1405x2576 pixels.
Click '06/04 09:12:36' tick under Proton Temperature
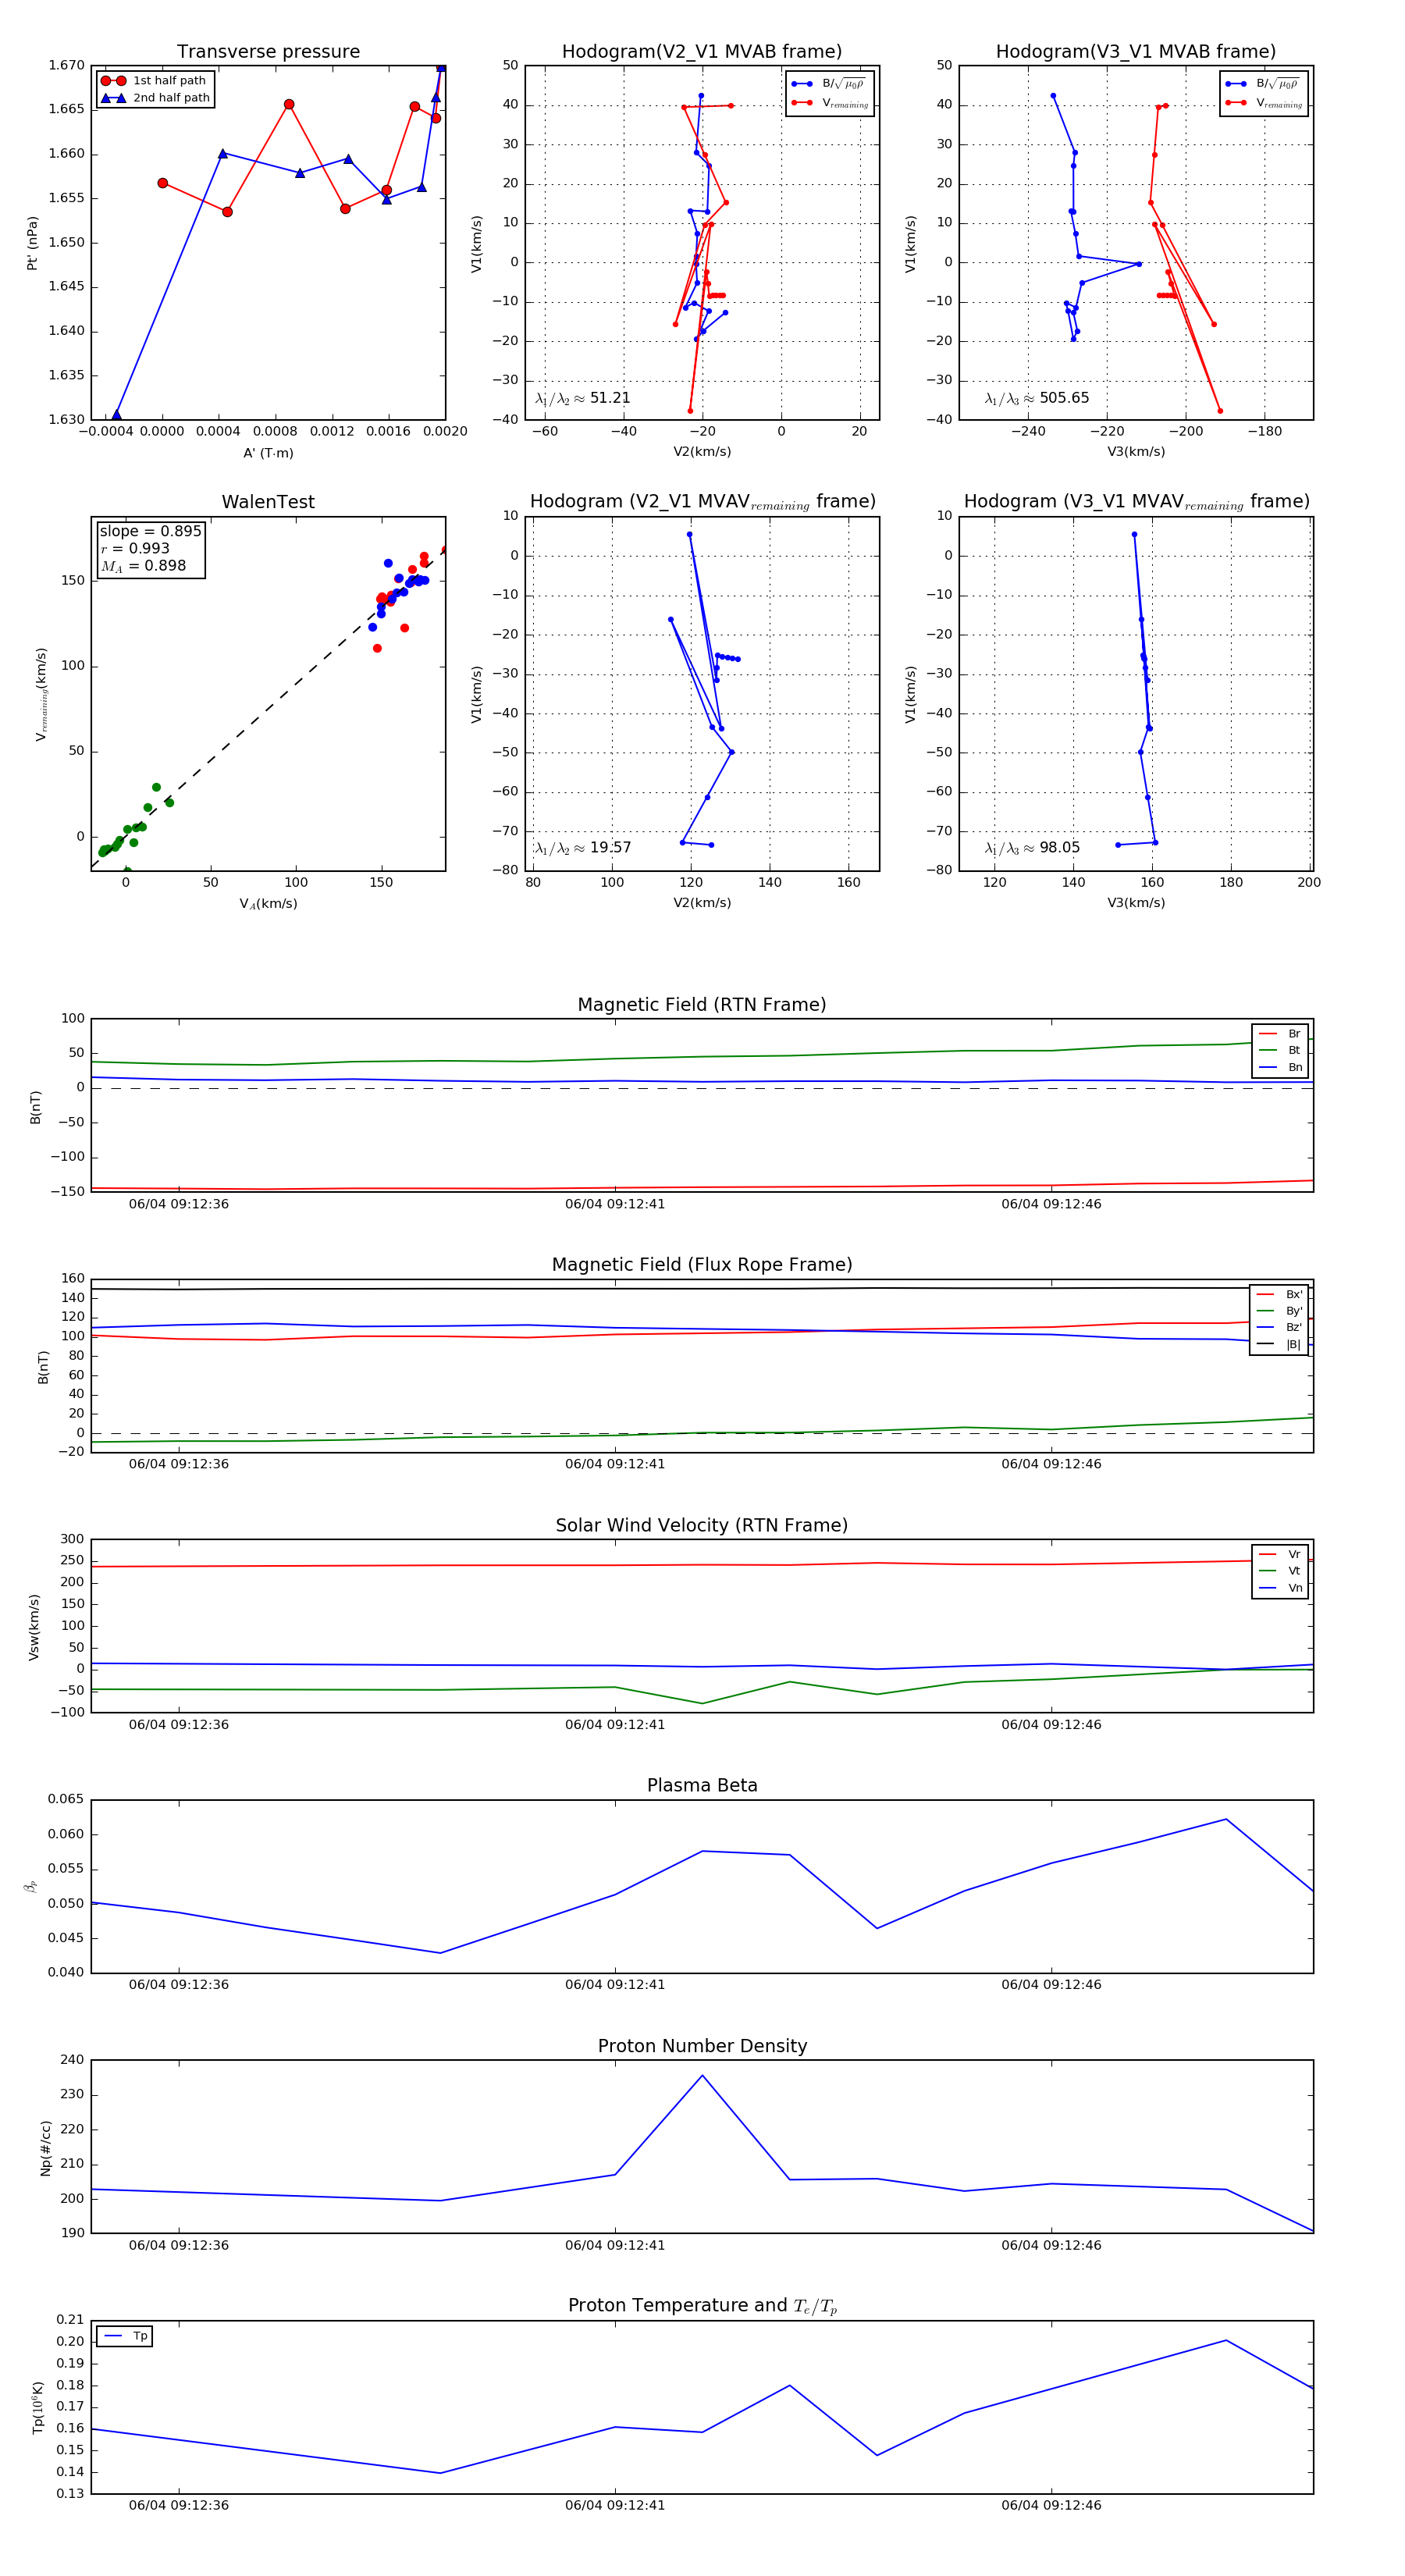coord(179,2506)
